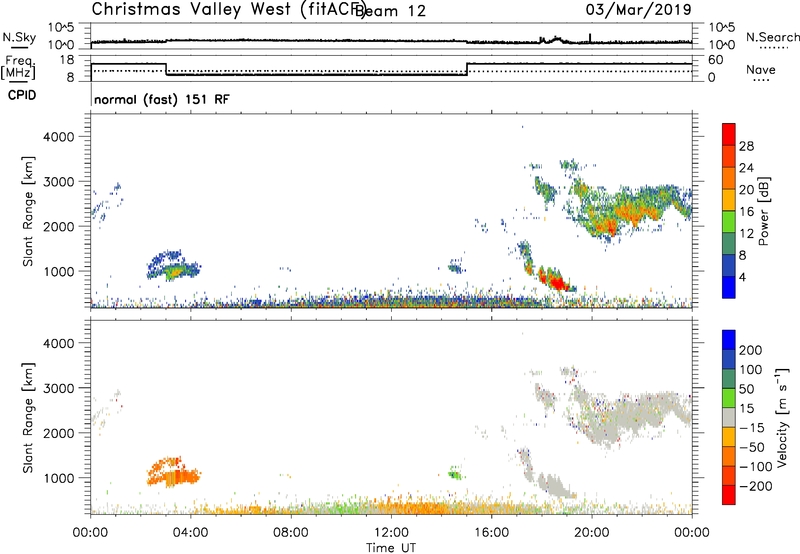Click the 'Power [dB]' colorbar label
800x554 pixels.
click(x=764, y=211)
